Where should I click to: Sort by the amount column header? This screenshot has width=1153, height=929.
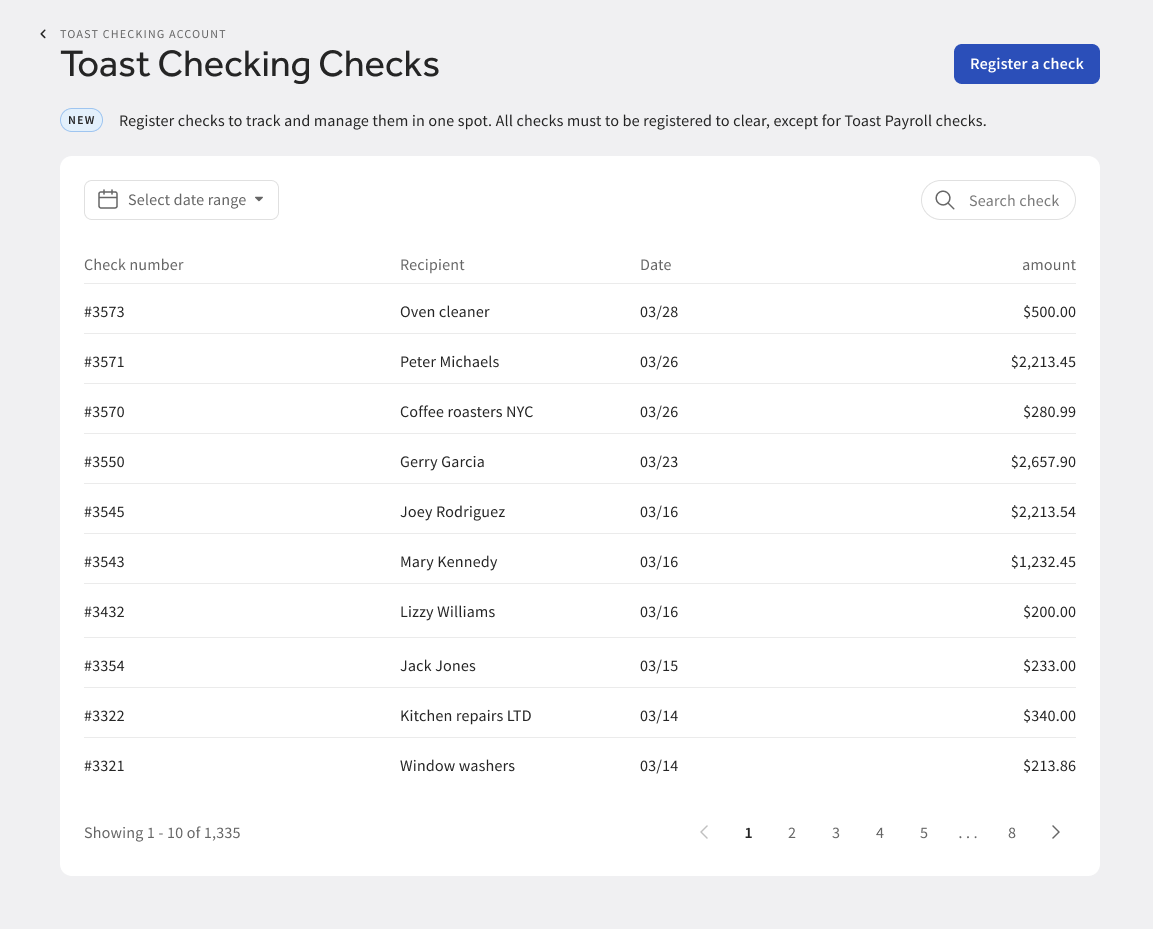[1048, 265]
